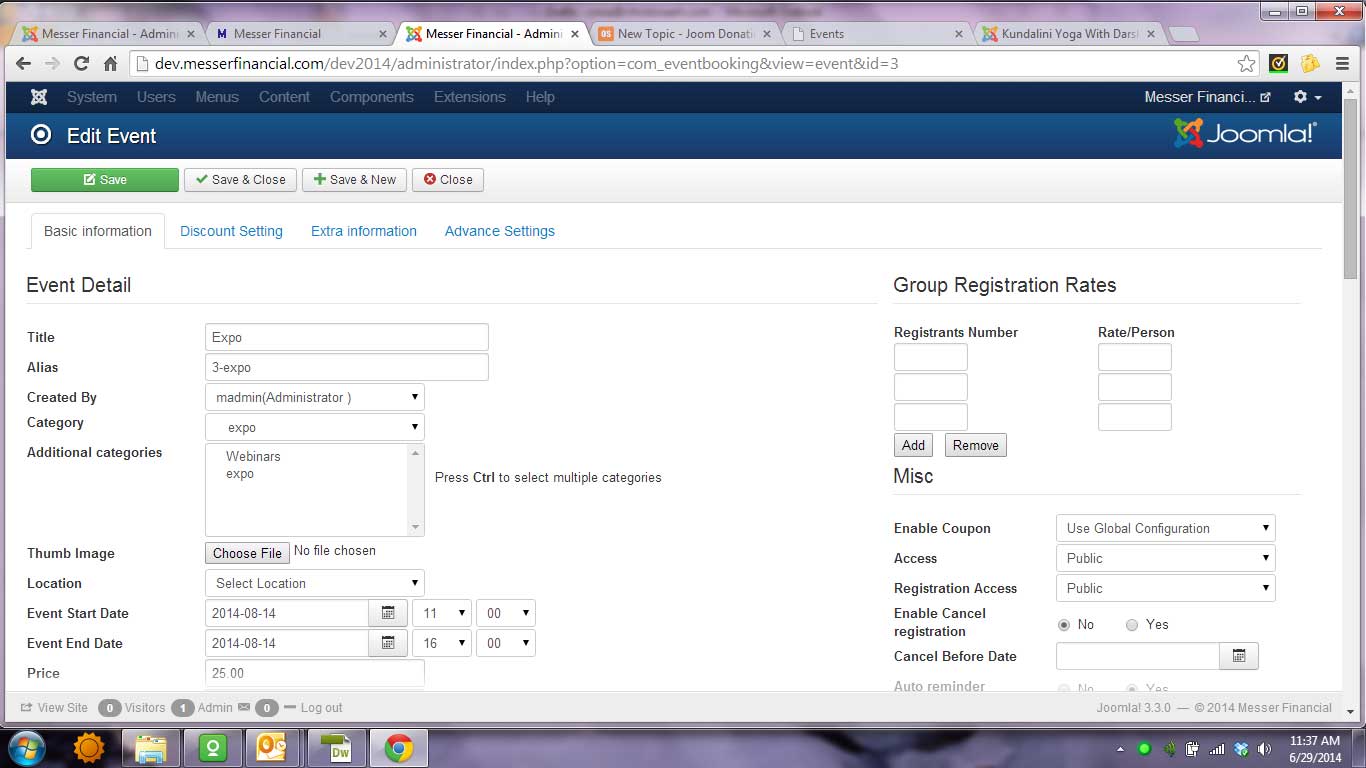Screen dimensions: 1366x768
Task: Expand the Category dropdown showing expo
Action: click(x=315, y=427)
